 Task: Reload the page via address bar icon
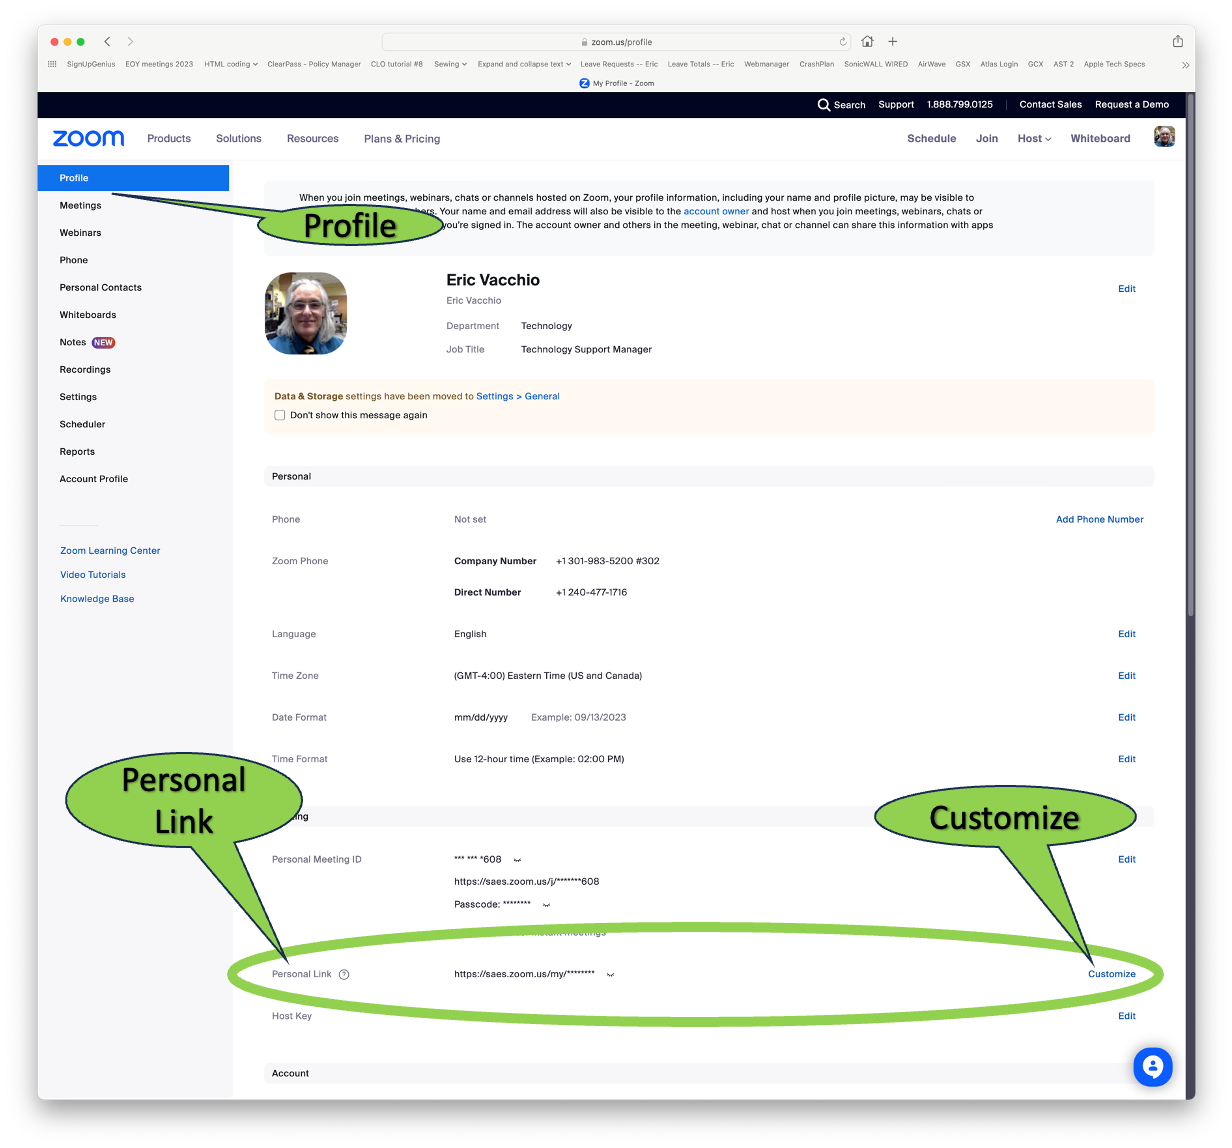tap(843, 42)
